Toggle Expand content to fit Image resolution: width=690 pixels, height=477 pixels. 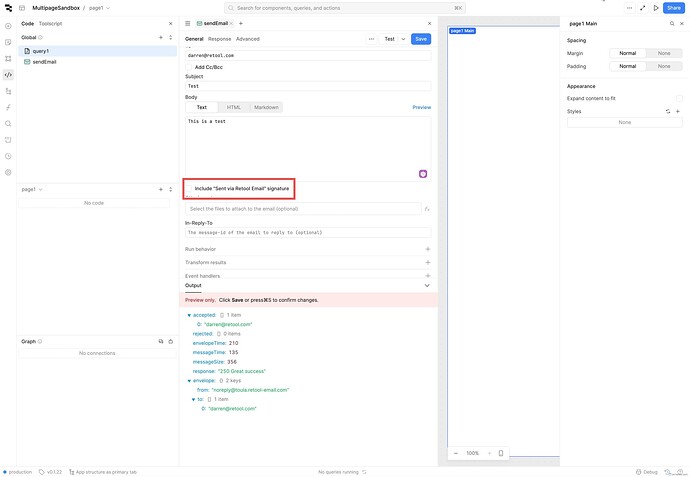click(x=677, y=98)
